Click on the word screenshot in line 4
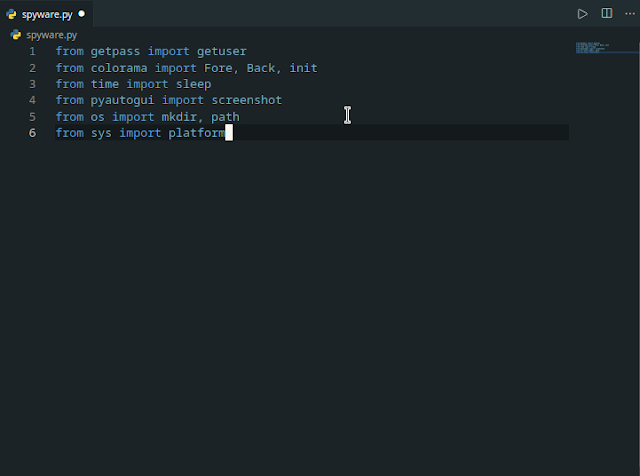The width and height of the screenshot is (640, 476). click(x=247, y=100)
